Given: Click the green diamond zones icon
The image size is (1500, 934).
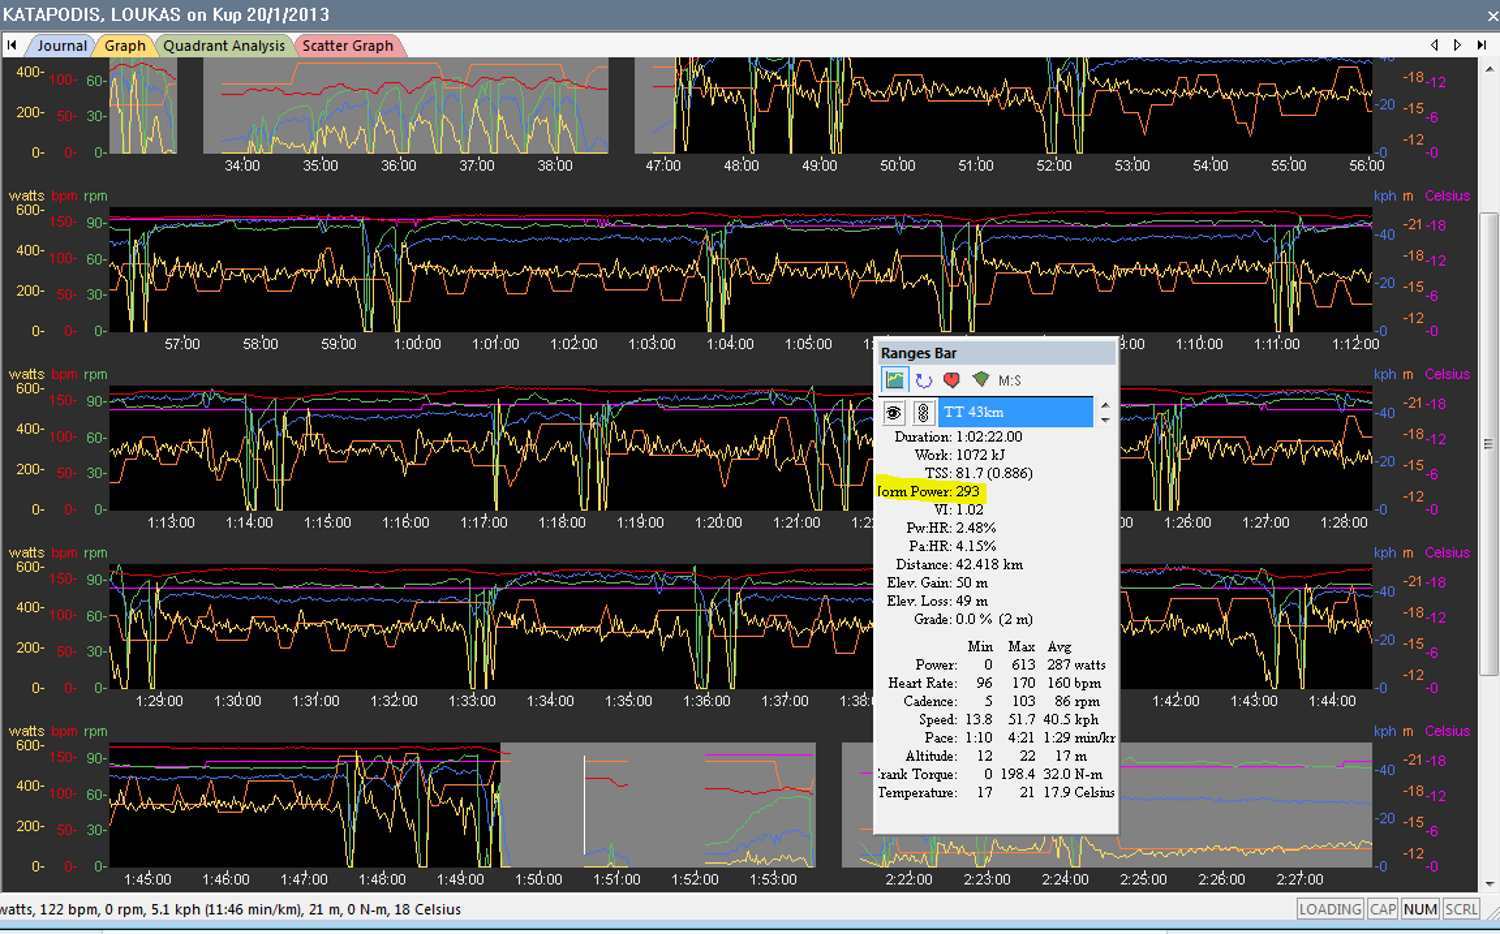Looking at the screenshot, I should point(980,380).
